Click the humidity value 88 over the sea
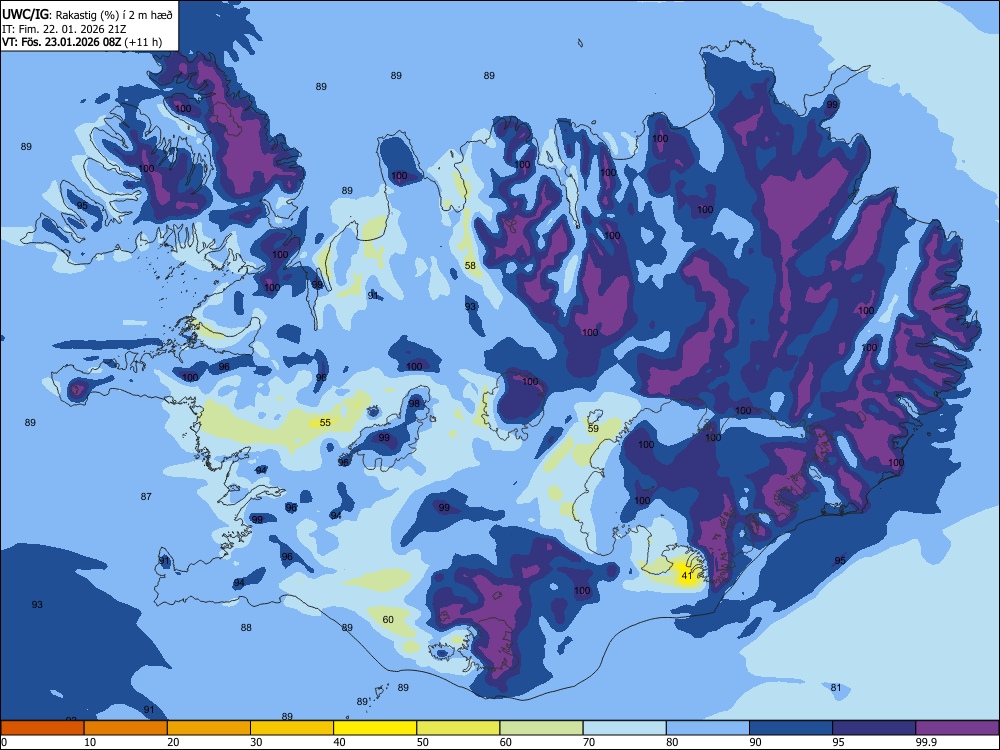Viewport: 1000px width, 750px height. click(x=246, y=628)
